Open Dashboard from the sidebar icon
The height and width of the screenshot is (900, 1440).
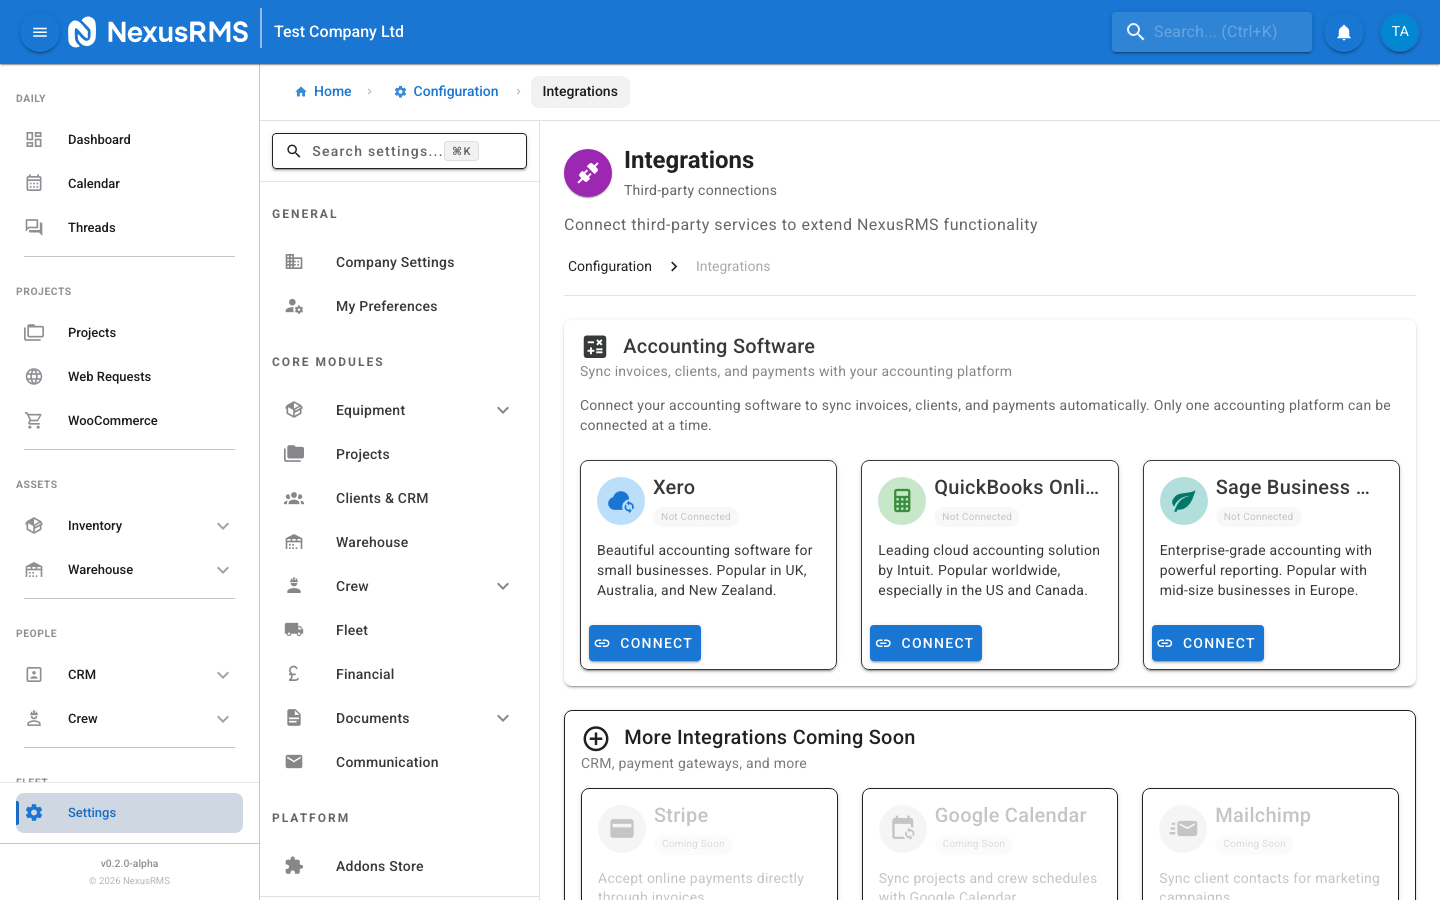point(34,139)
